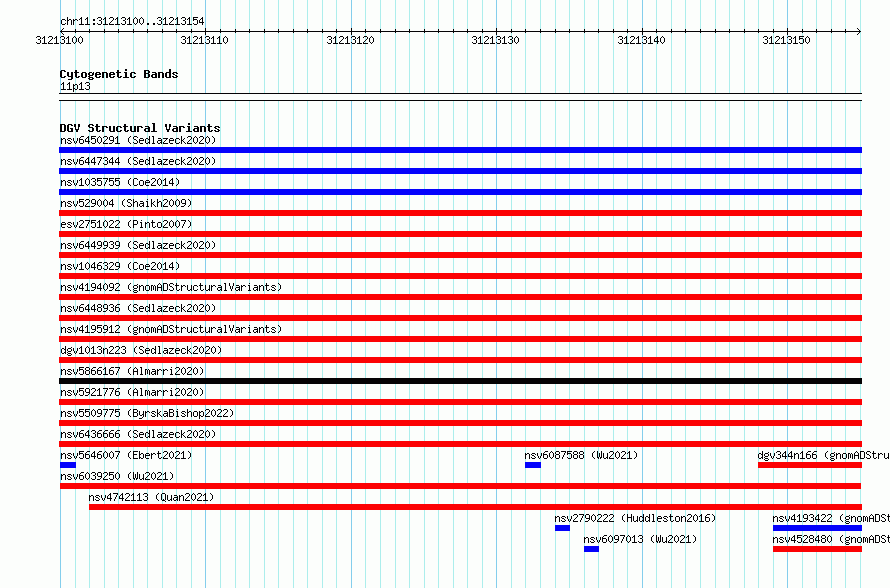
Task: Select the blue bar under nsv6447344
Action: pos(460,171)
